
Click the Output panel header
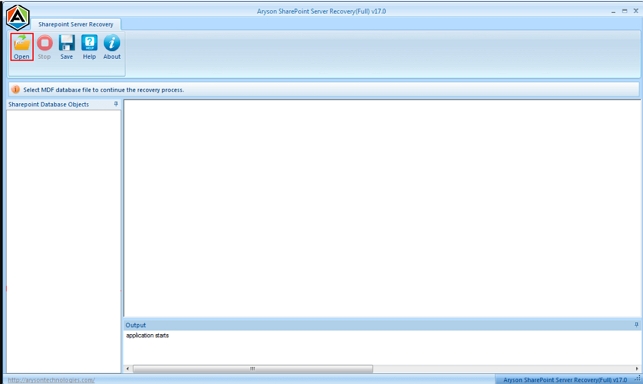point(381,325)
